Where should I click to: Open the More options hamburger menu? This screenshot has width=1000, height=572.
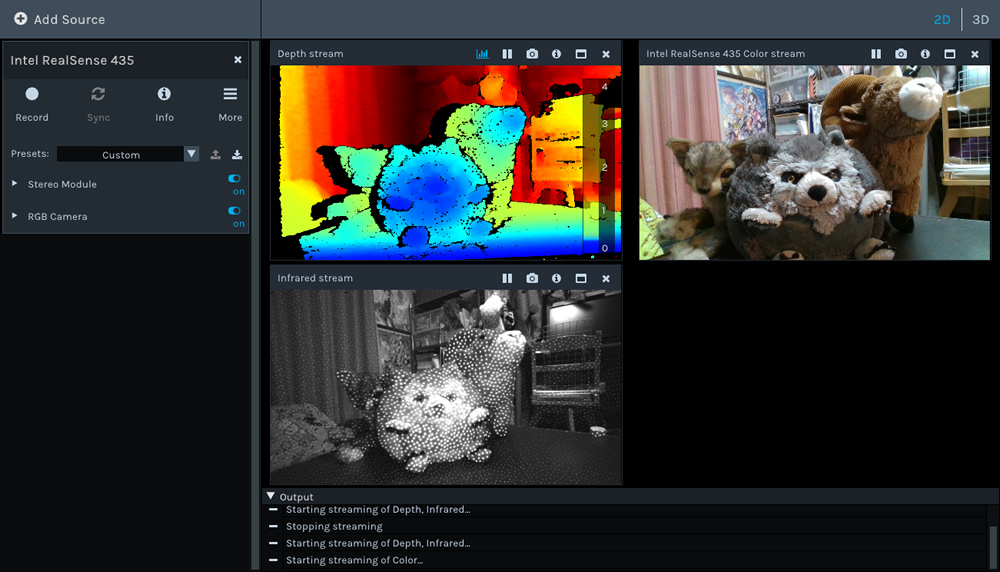[x=230, y=103]
